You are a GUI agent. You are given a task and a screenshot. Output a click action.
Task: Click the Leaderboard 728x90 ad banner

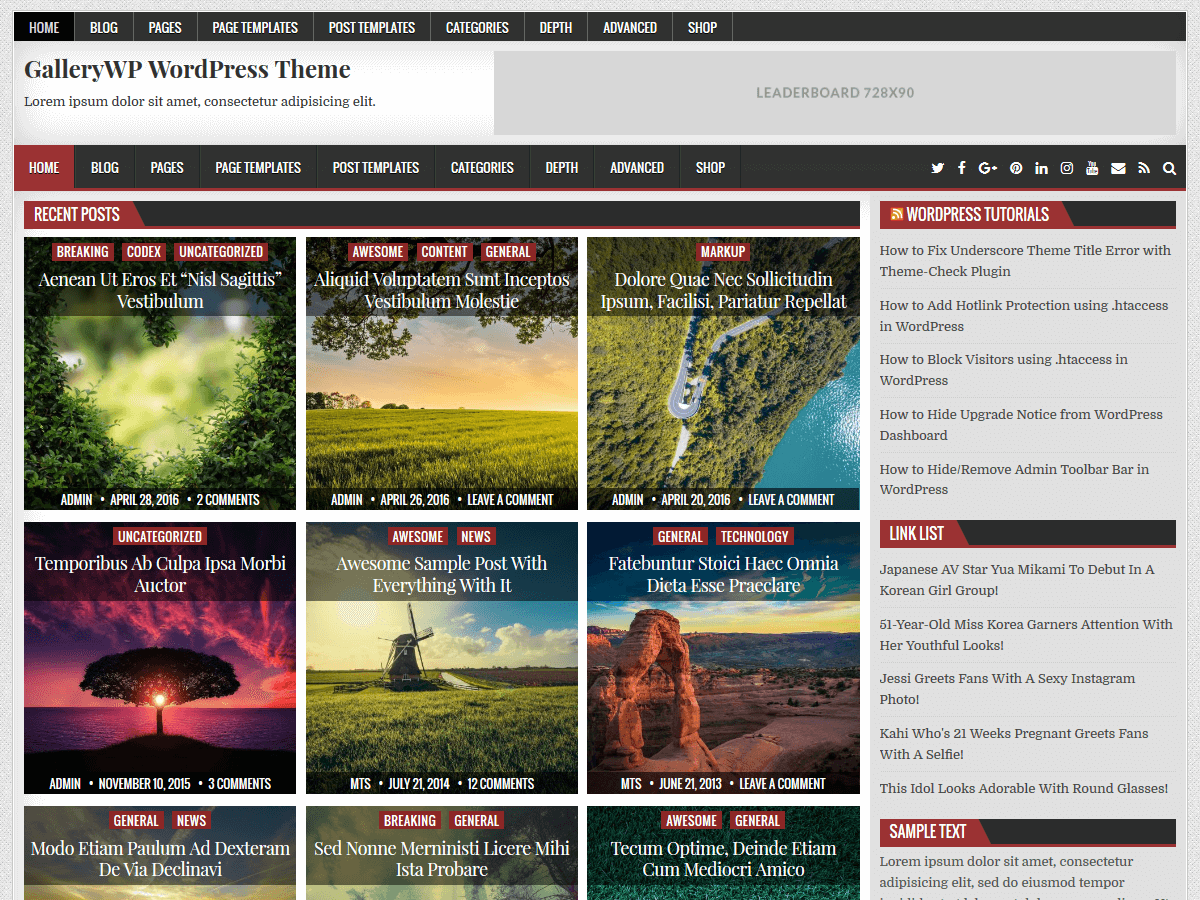[834, 93]
